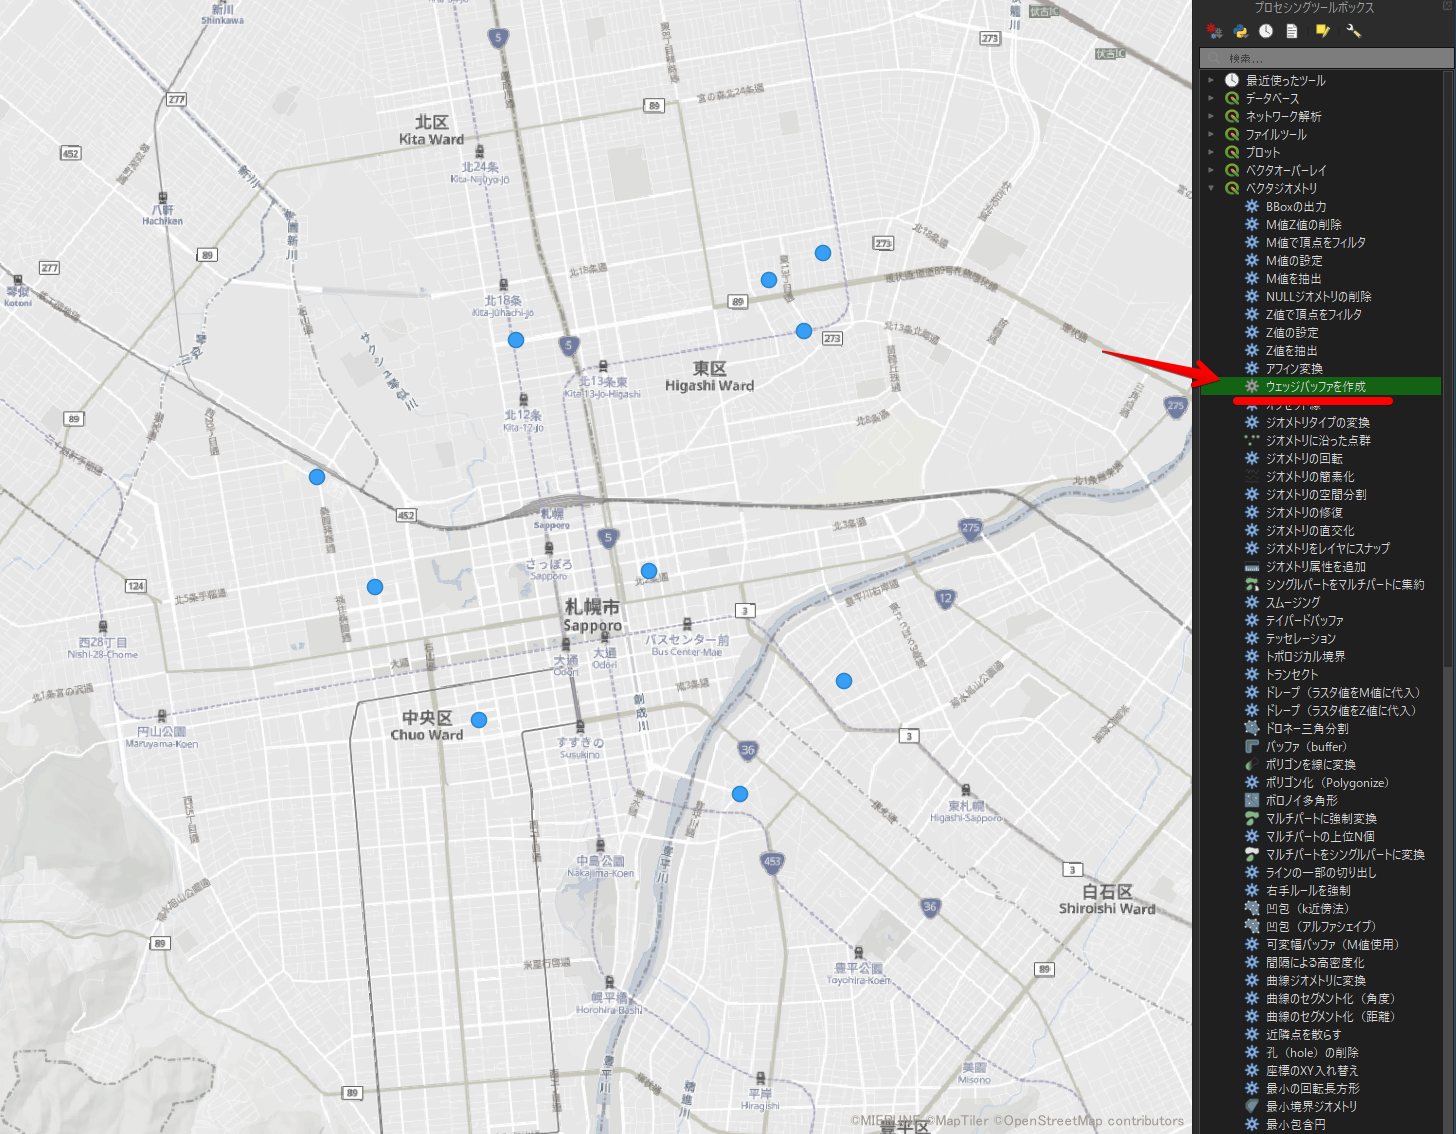Click the バッファ（buffer） icon
Screen dimensions: 1456x1134
pos(1252,746)
